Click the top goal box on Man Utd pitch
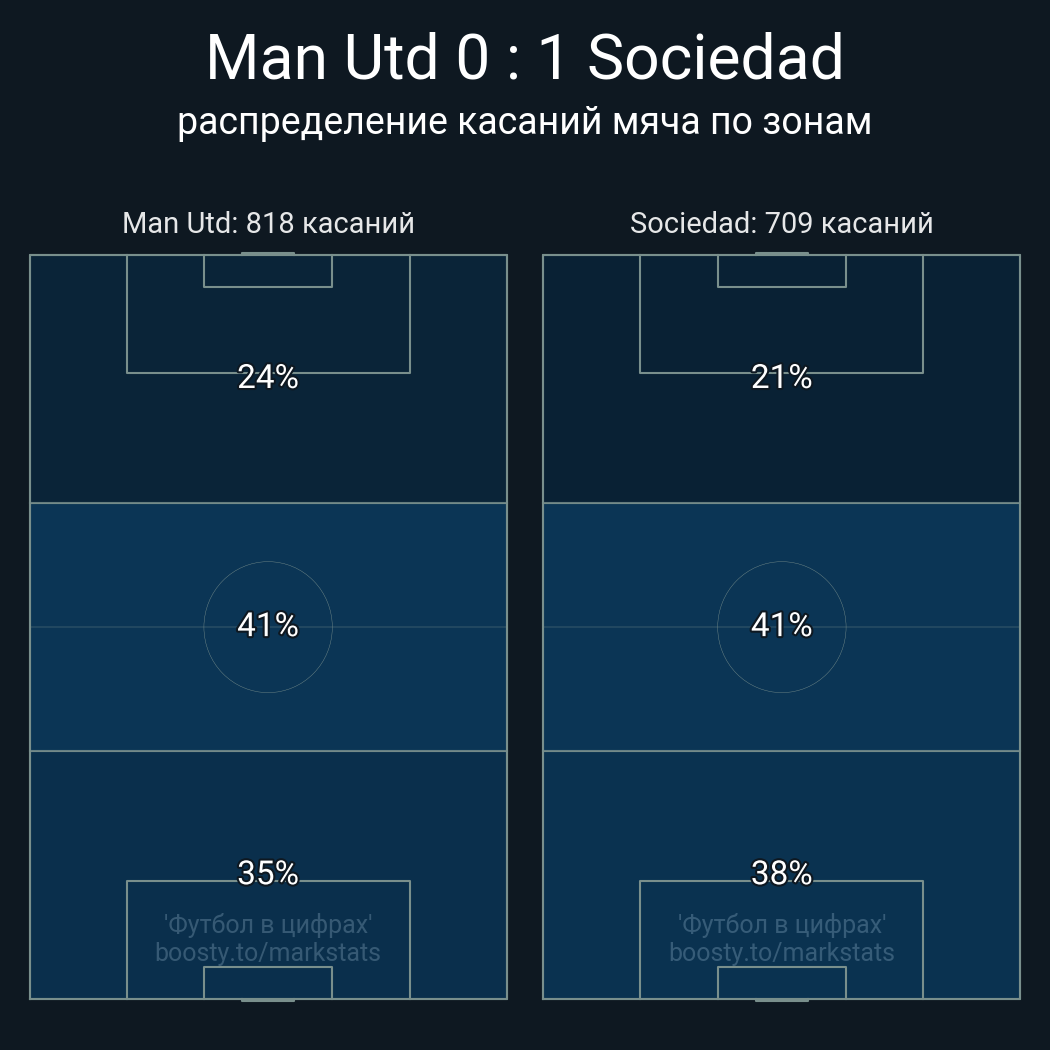This screenshot has width=1050, height=1050. tap(268, 271)
